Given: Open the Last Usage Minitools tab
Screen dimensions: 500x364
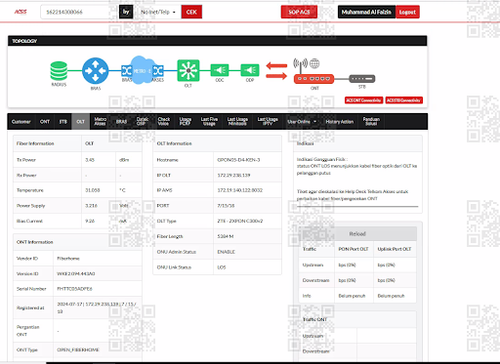Looking at the screenshot, I should point(237,121).
